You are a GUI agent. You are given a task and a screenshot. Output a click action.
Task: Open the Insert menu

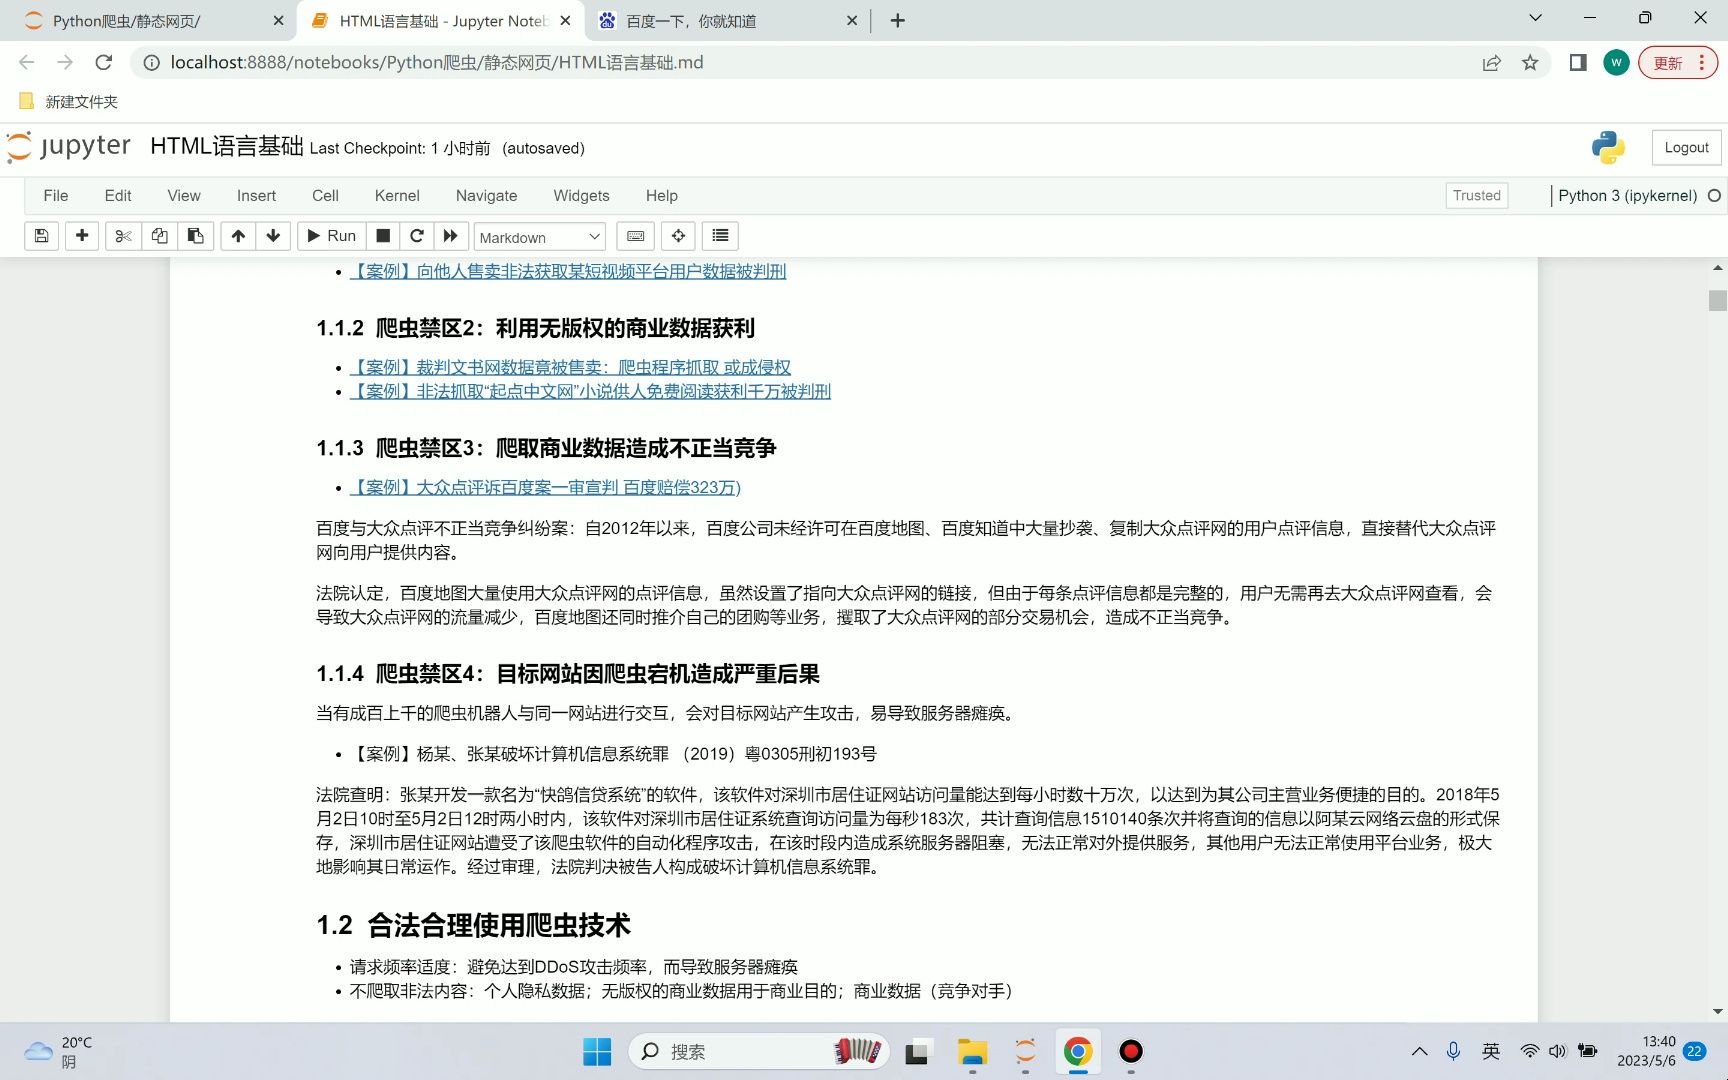[256, 196]
